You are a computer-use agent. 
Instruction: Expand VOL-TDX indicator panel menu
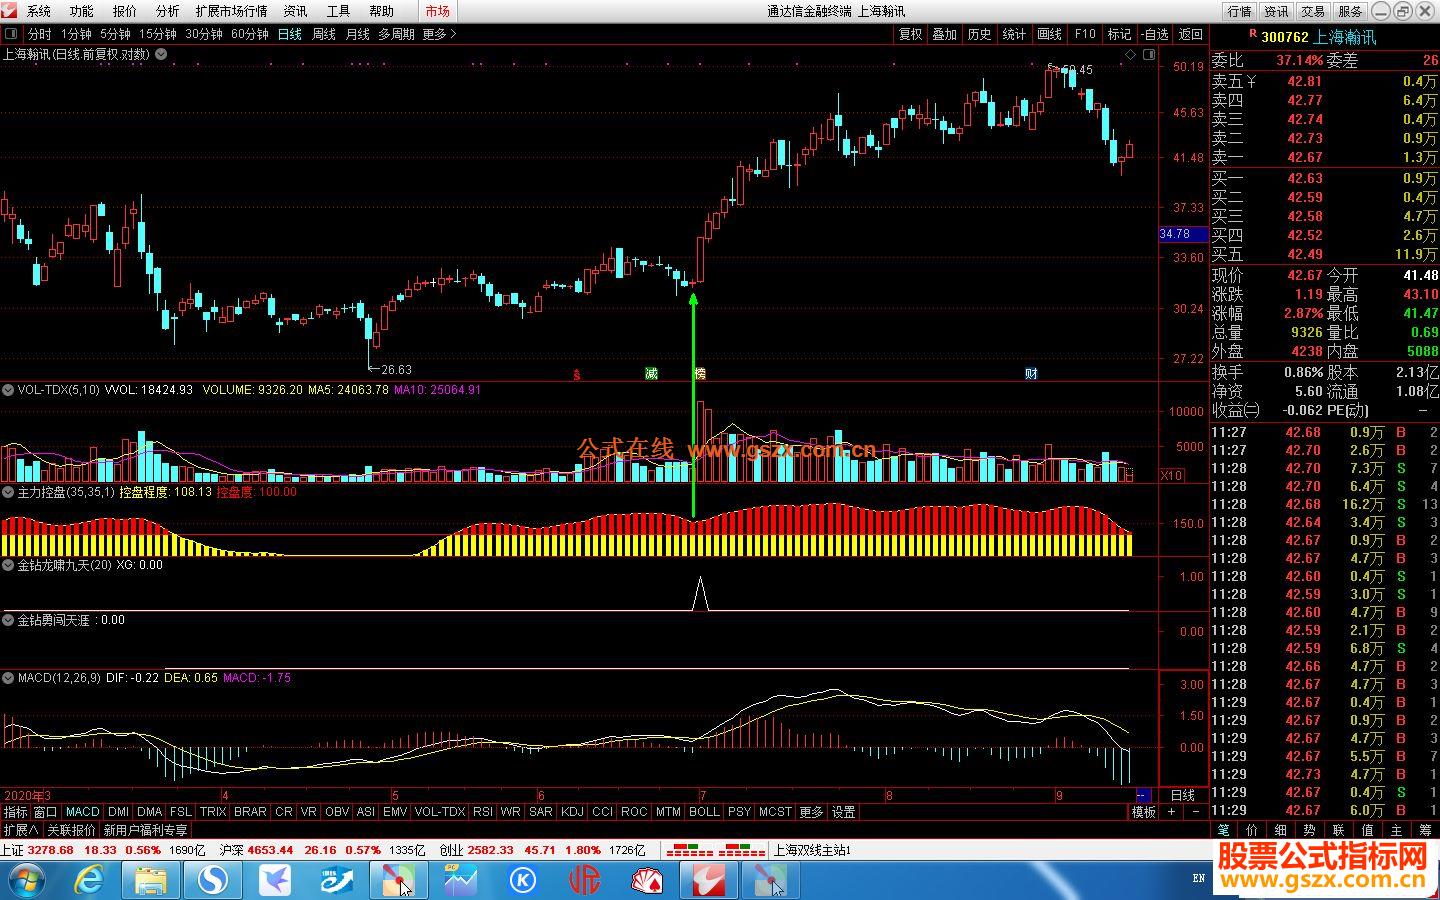[x=8, y=390]
